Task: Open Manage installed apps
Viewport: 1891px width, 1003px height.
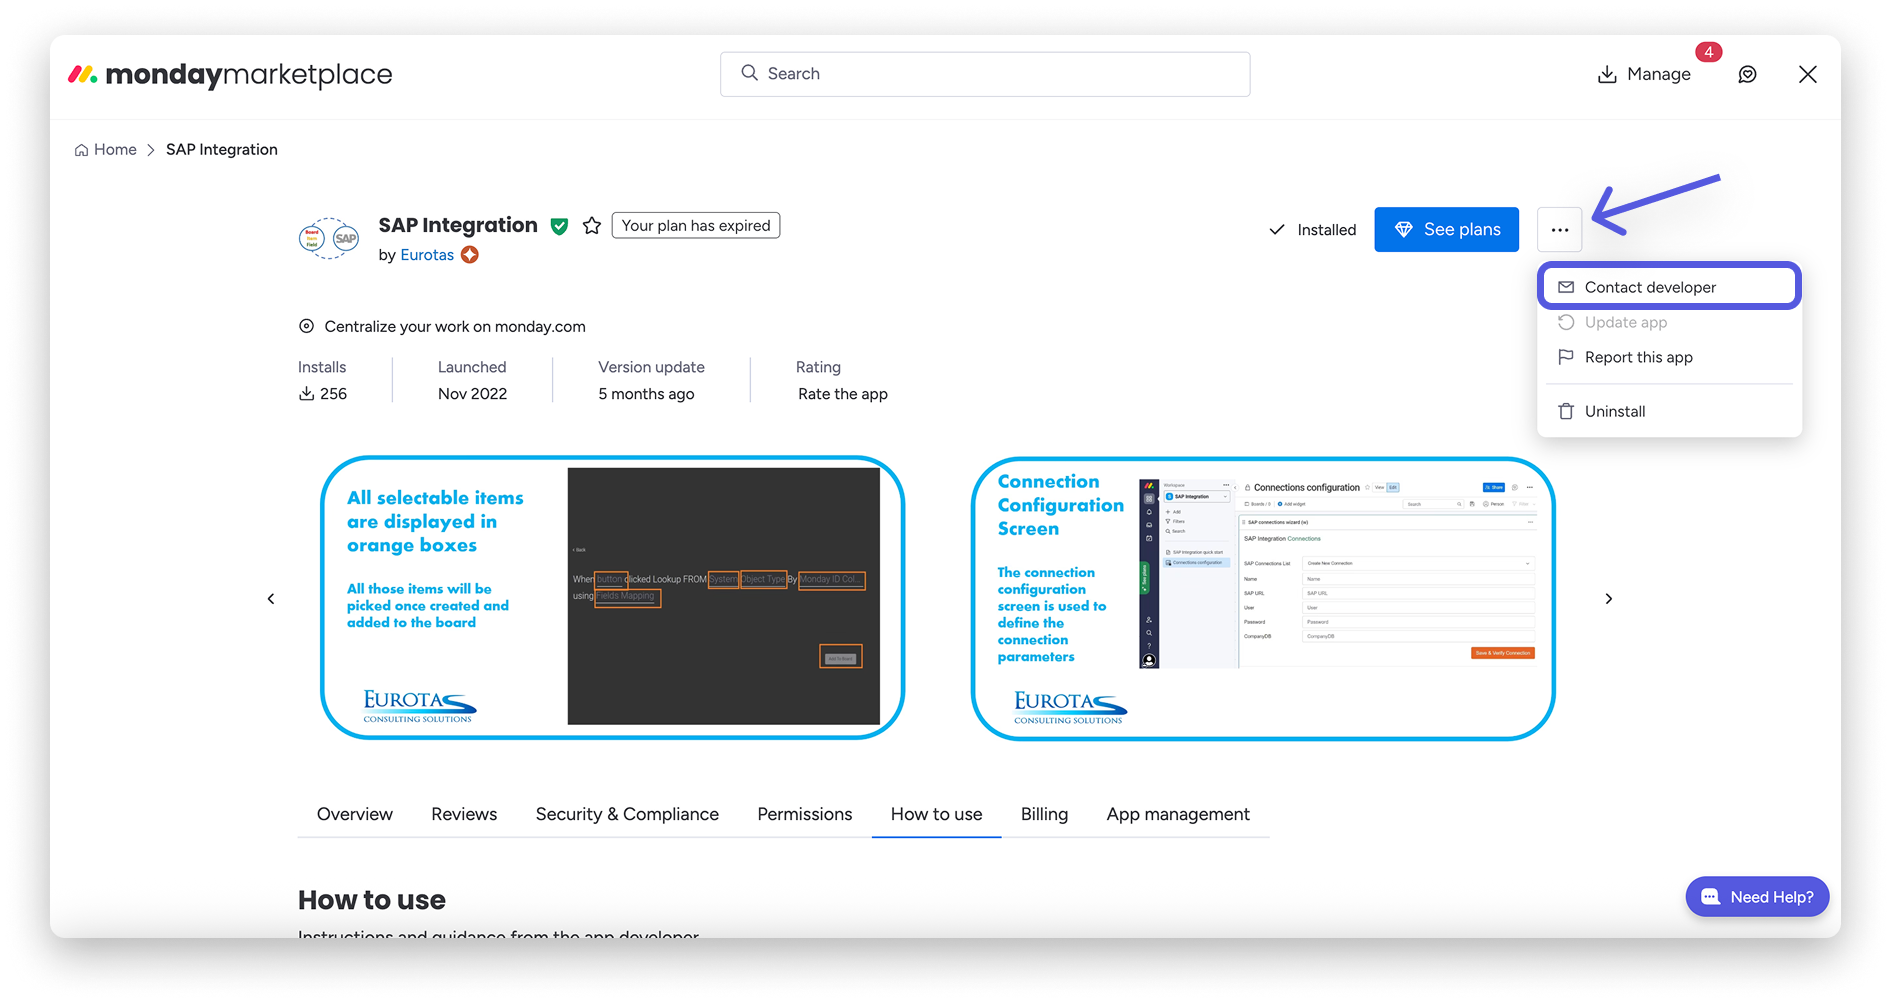Action: coord(1644,74)
